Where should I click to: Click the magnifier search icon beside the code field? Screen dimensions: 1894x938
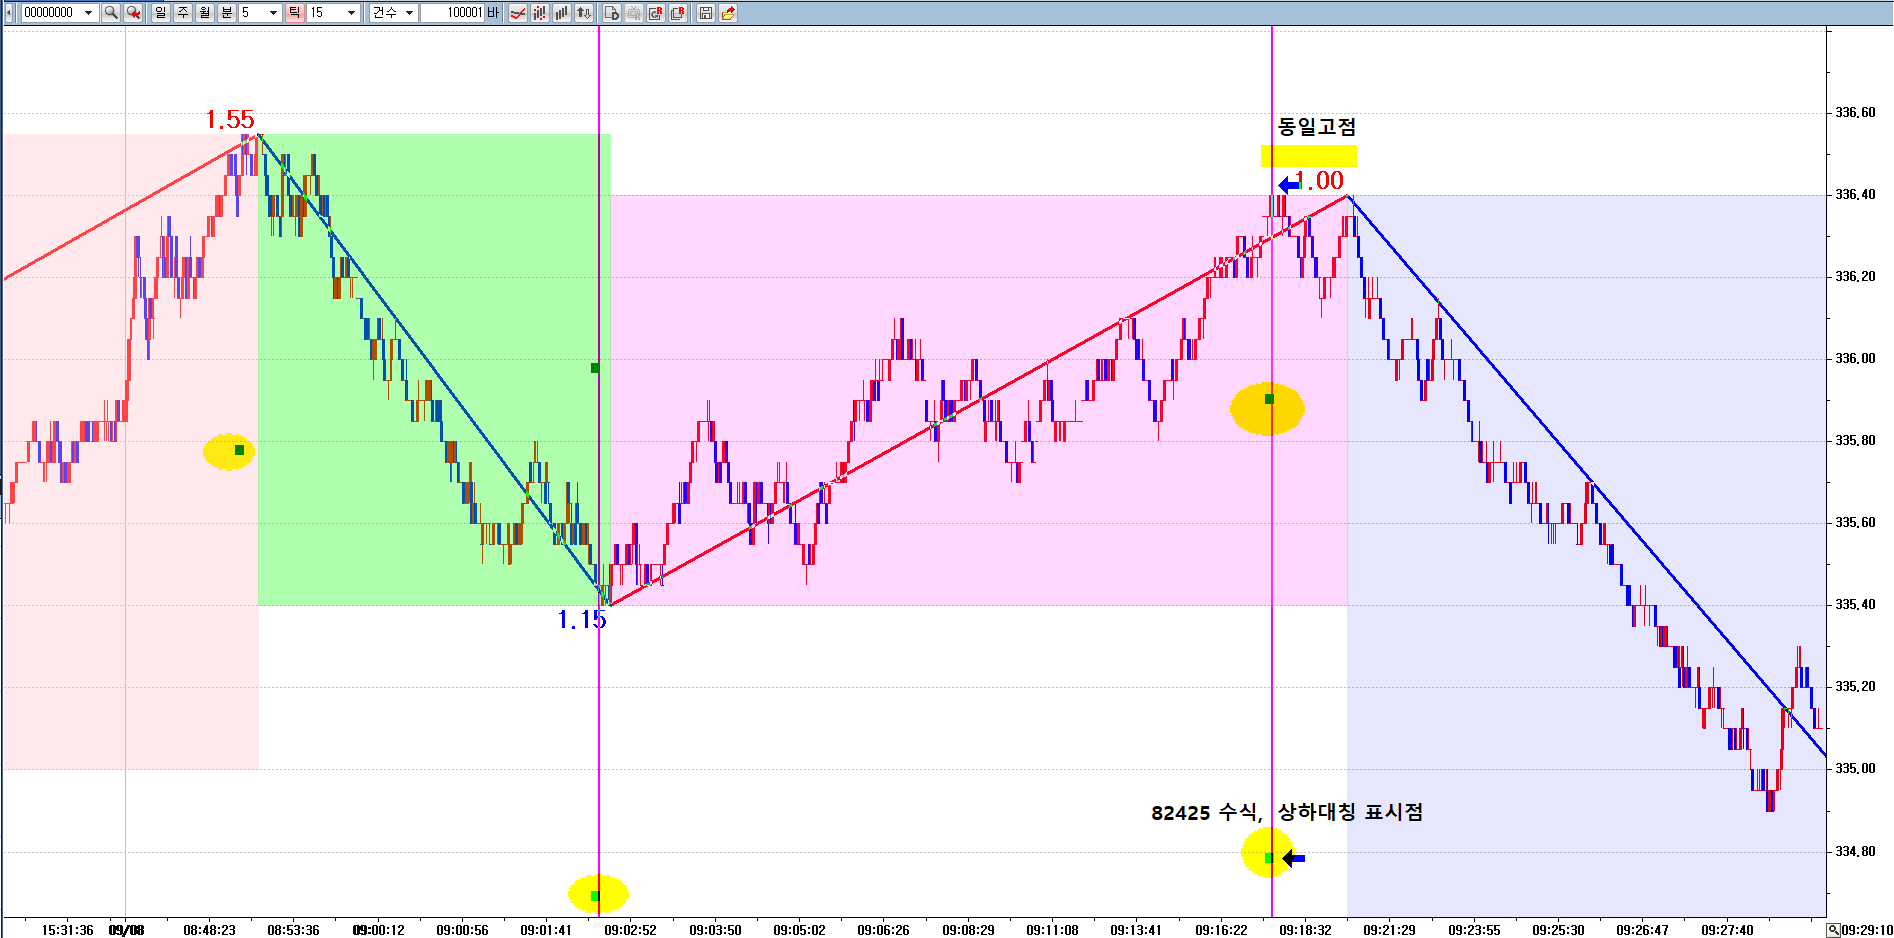(x=111, y=13)
